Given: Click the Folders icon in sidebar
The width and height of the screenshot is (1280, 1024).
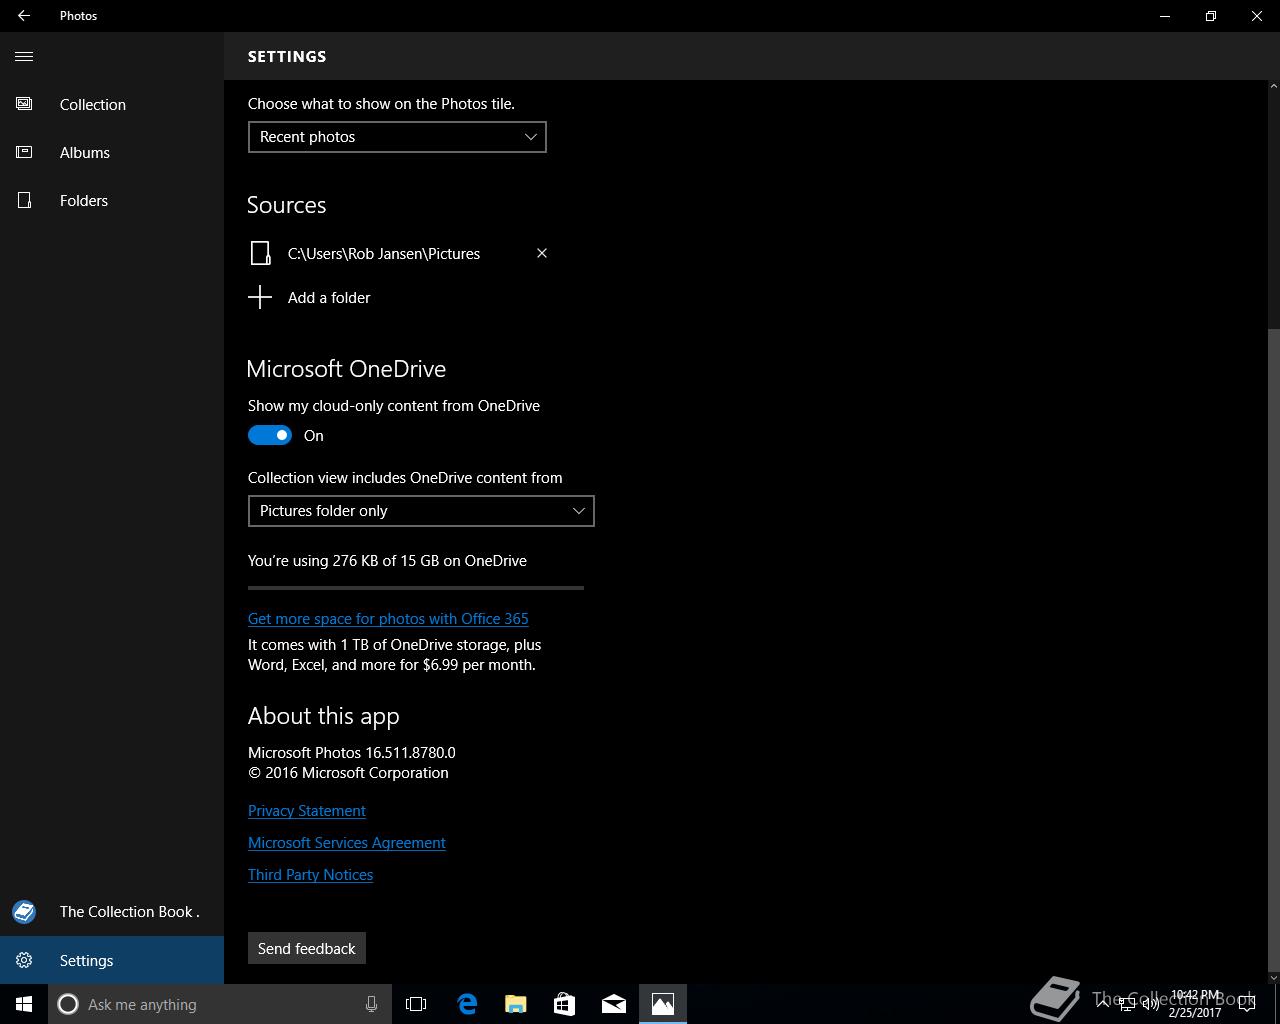Looking at the screenshot, I should click(24, 200).
